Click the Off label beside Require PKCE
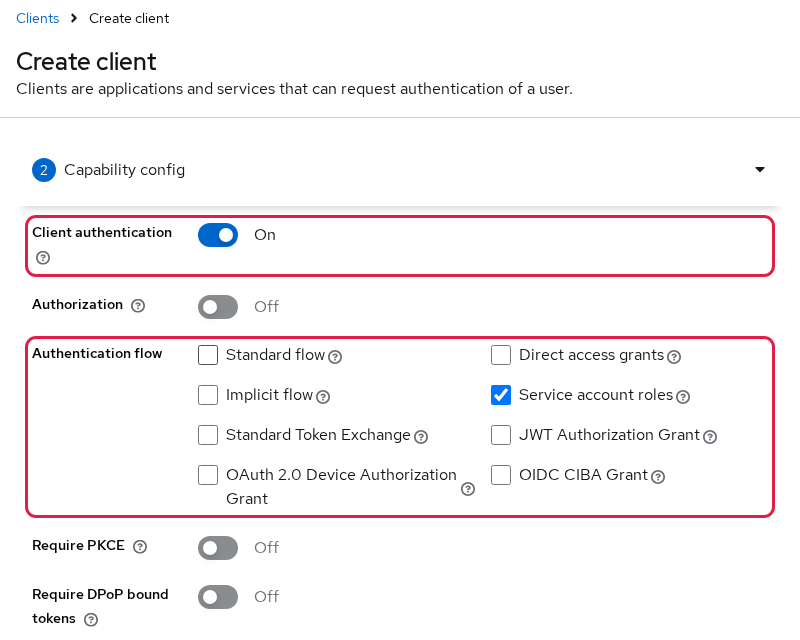Viewport: 800px width, 640px height. coord(267,548)
